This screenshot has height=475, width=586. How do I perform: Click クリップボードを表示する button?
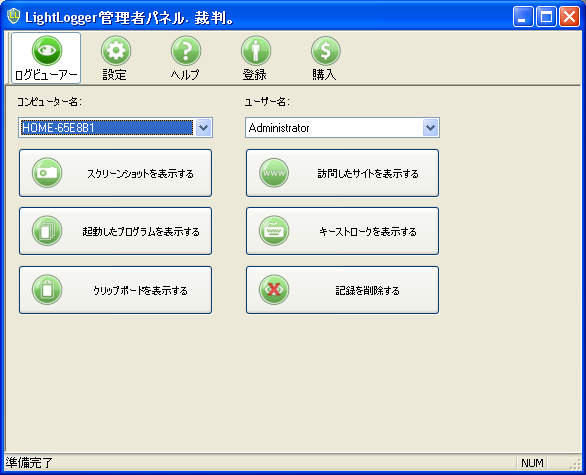coord(115,290)
